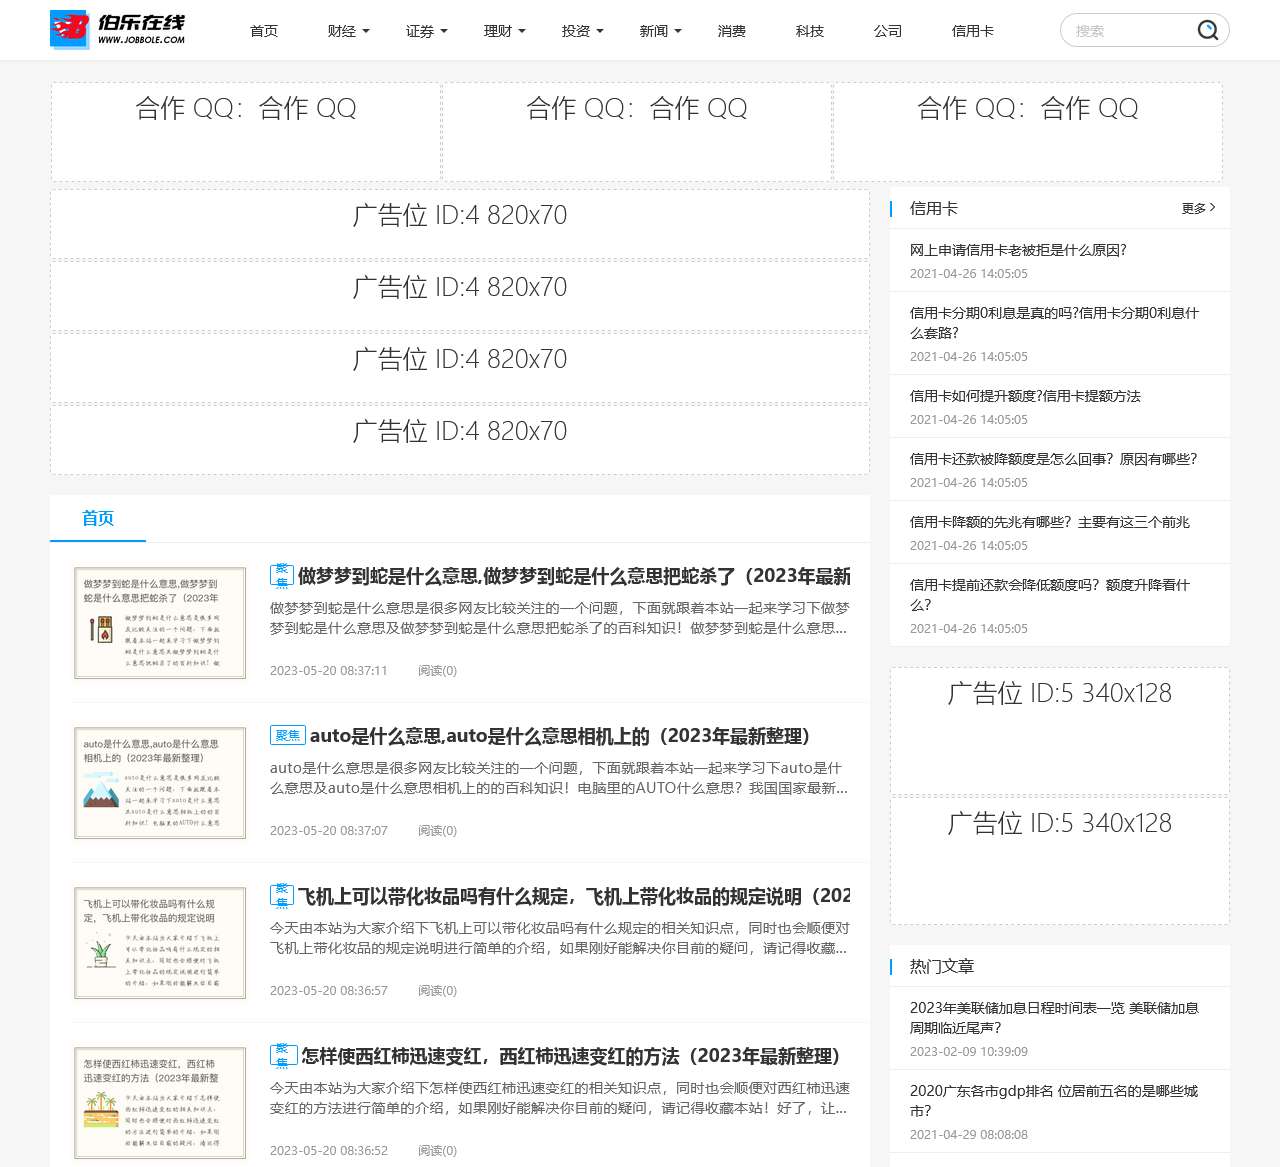1280x1167 pixels.
Task: Click 聚焦 badge on 做梦梦到蛇 article
Action: (x=282, y=575)
